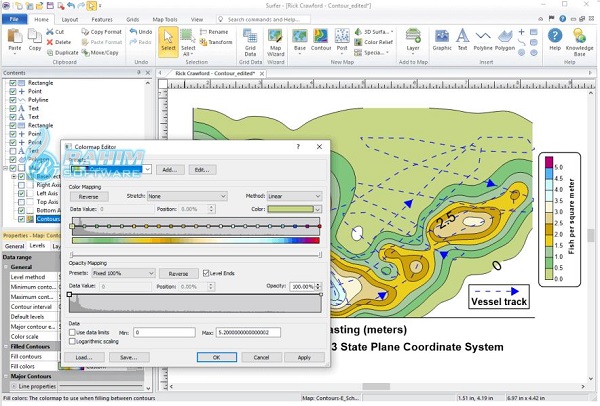
Task: Click Move/Copy in the ribbon
Action: point(100,52)
